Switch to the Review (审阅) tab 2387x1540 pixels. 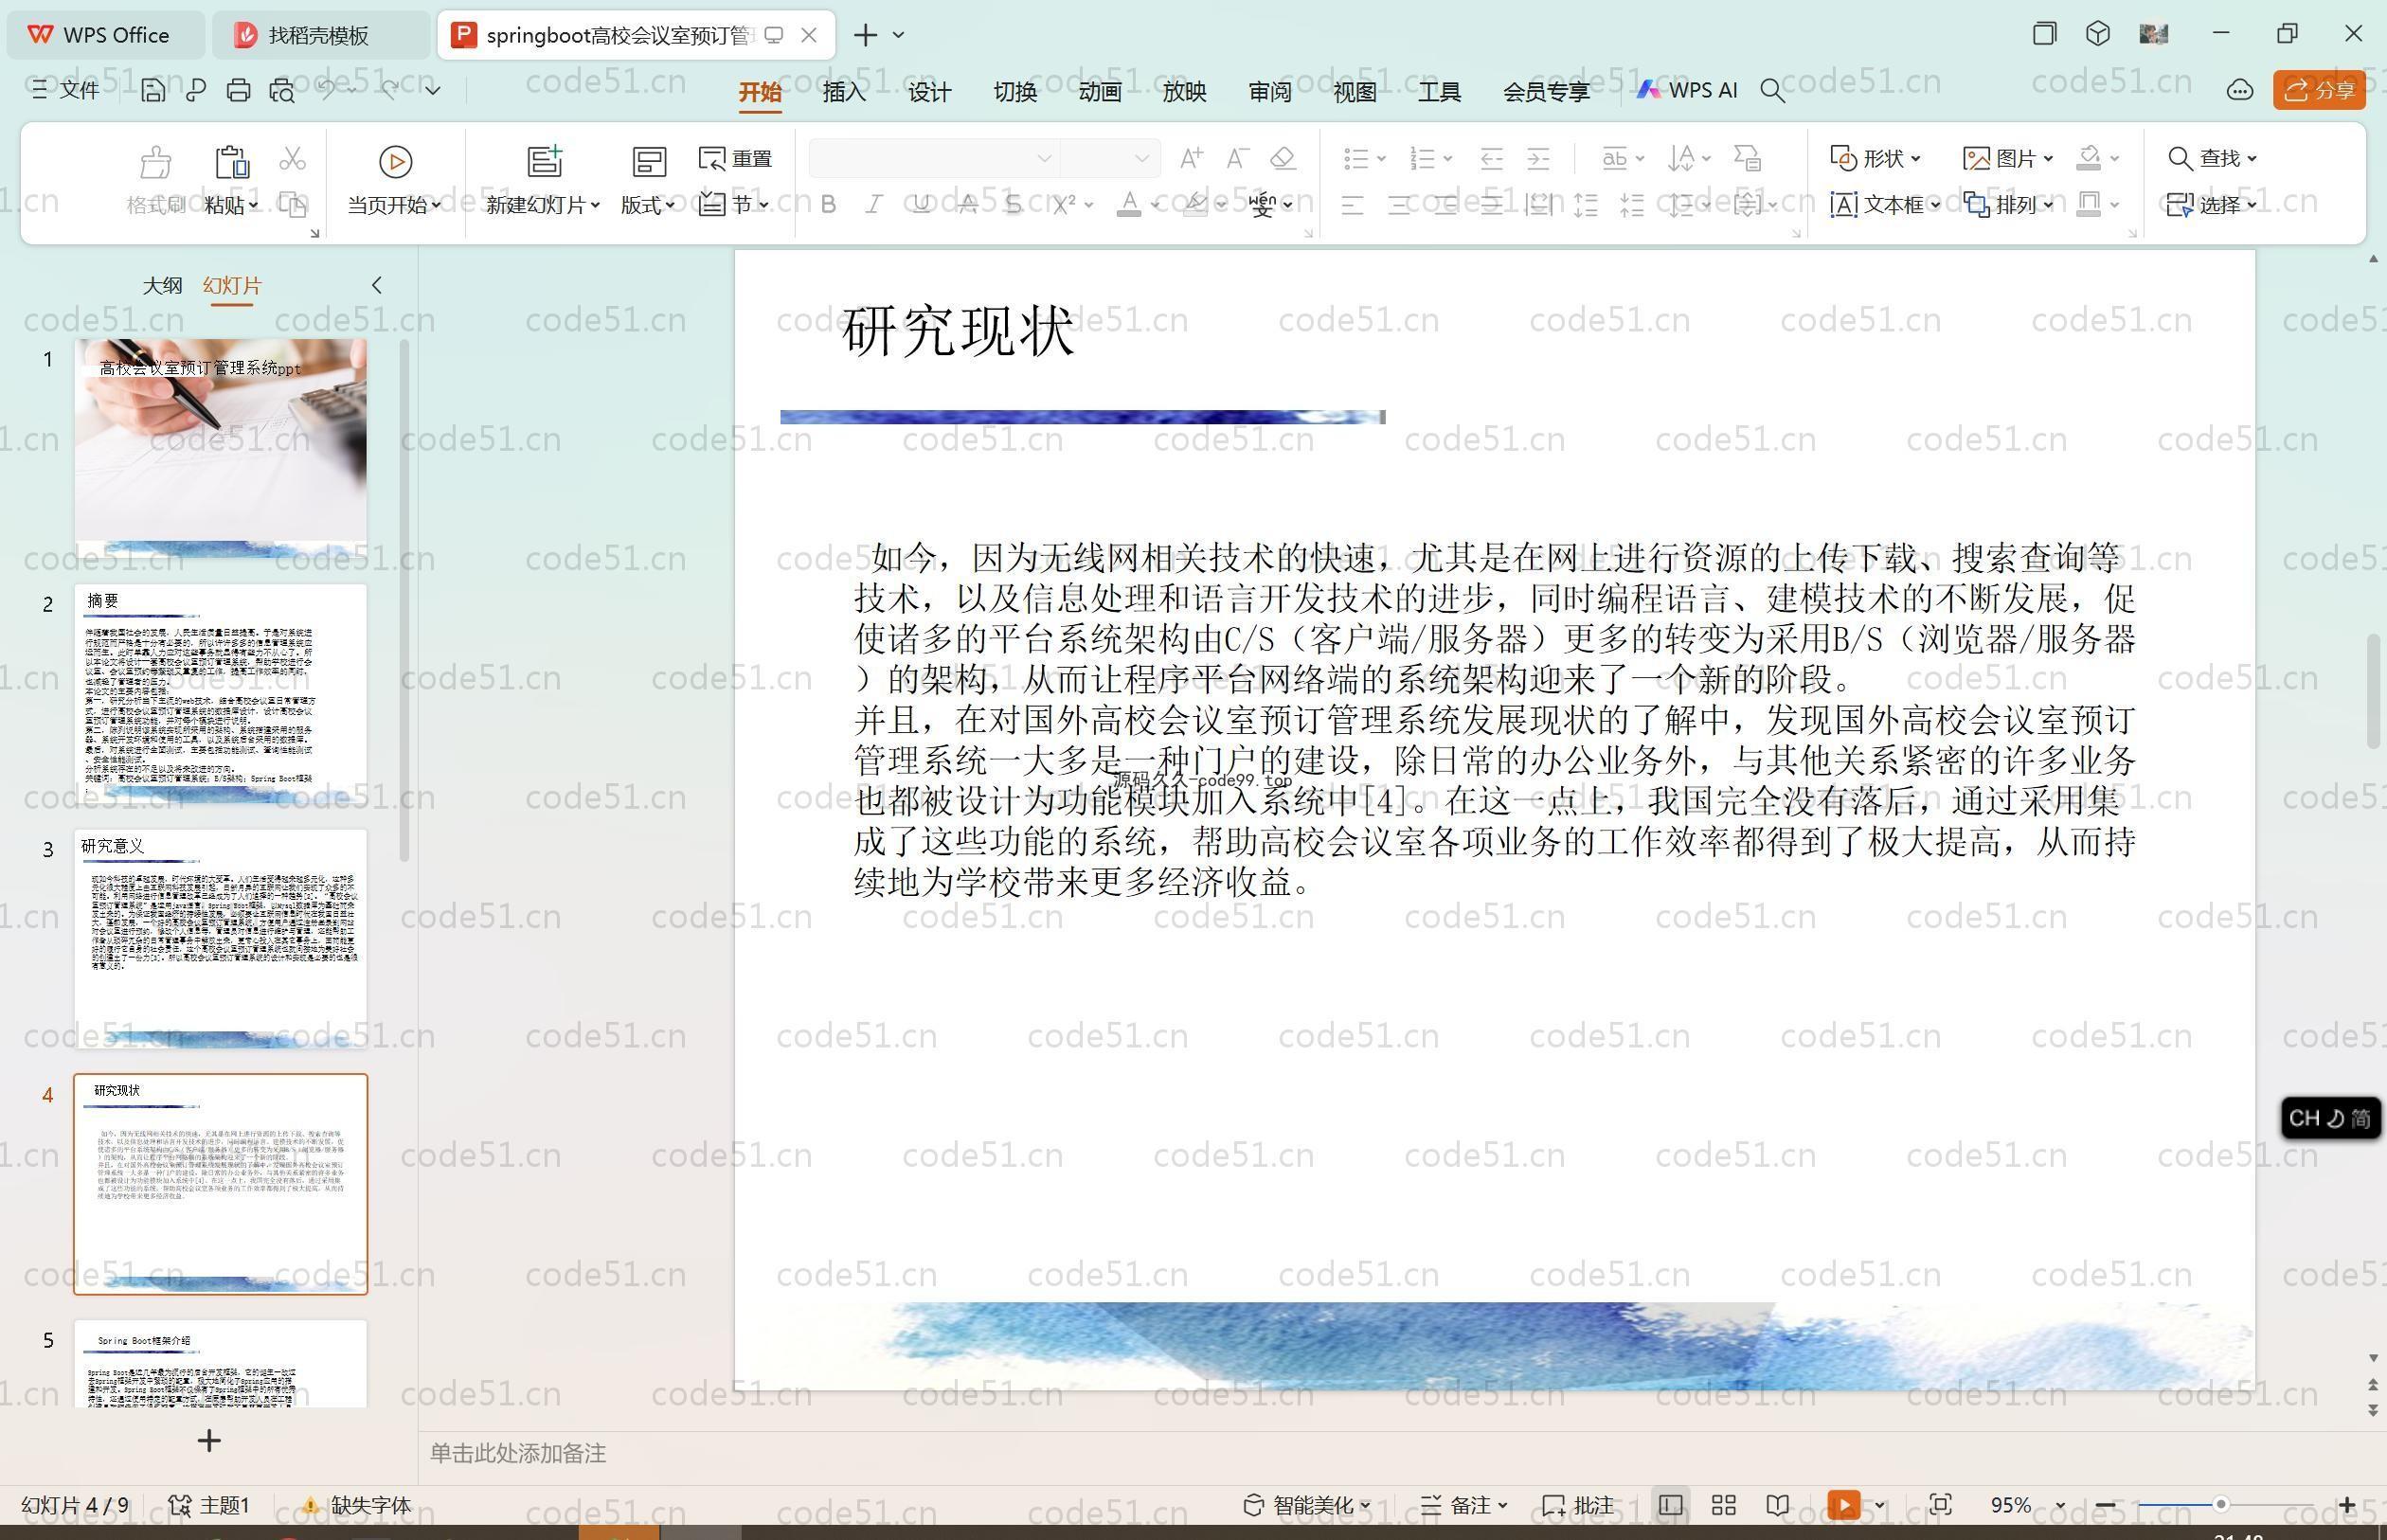pos(1270,92)
